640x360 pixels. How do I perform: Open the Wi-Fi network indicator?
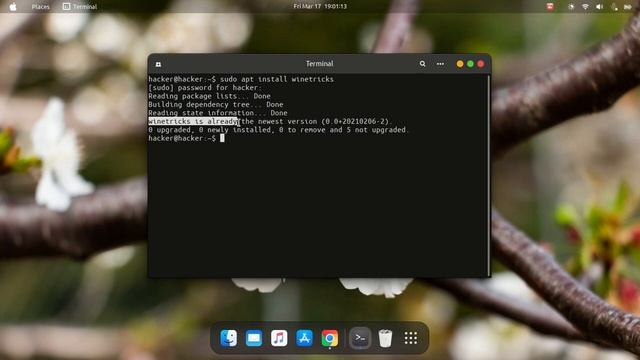pyautogui.click(x=585, y=7)
